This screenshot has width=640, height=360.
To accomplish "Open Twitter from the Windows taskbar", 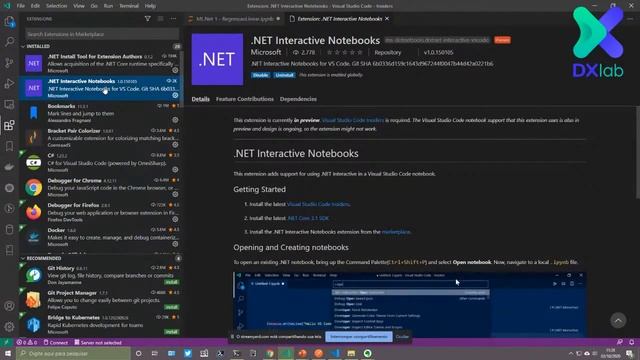I will click(188, 353).
